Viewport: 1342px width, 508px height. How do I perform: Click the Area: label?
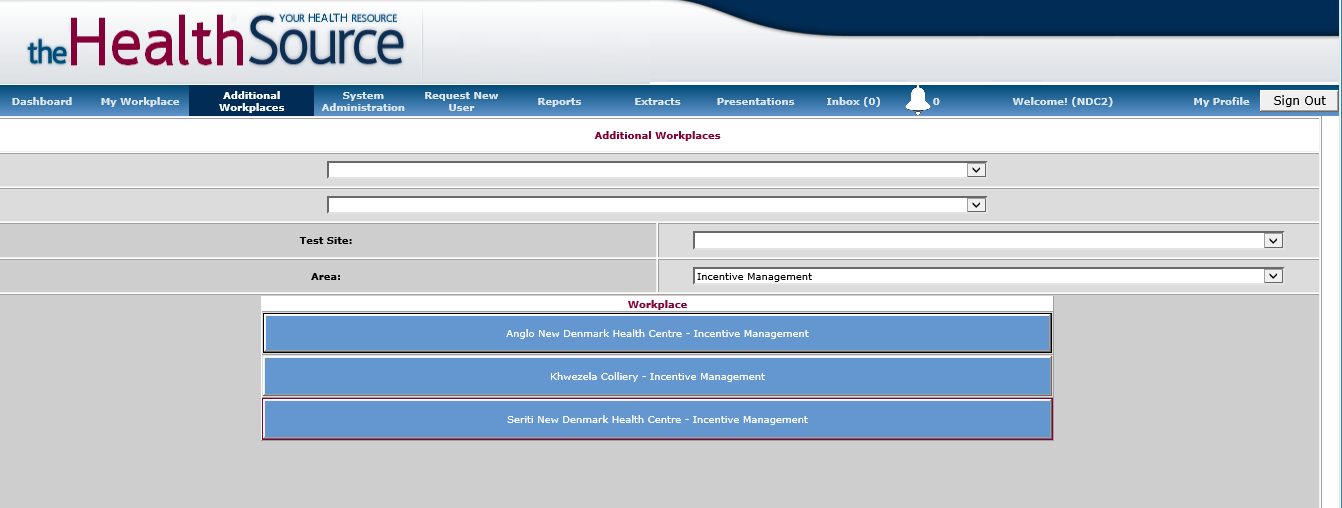coord(326,276)
